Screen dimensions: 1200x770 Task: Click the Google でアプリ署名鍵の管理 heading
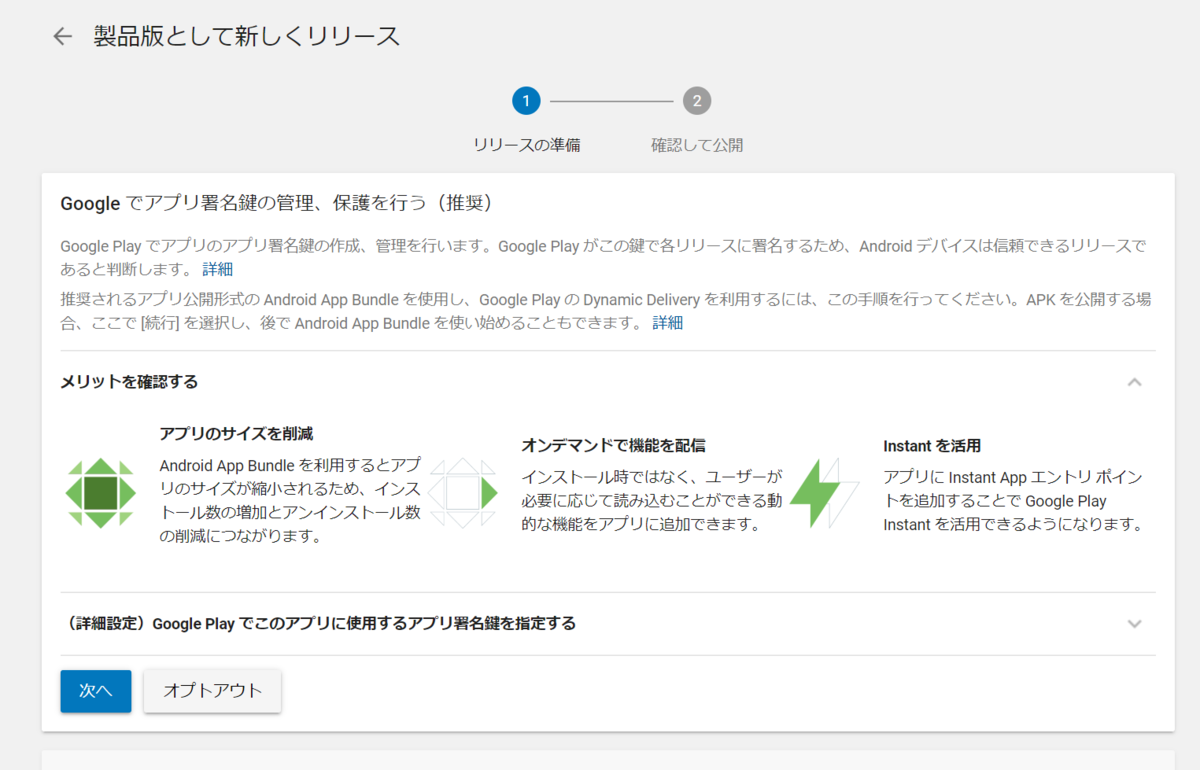(x=276, y=204)
